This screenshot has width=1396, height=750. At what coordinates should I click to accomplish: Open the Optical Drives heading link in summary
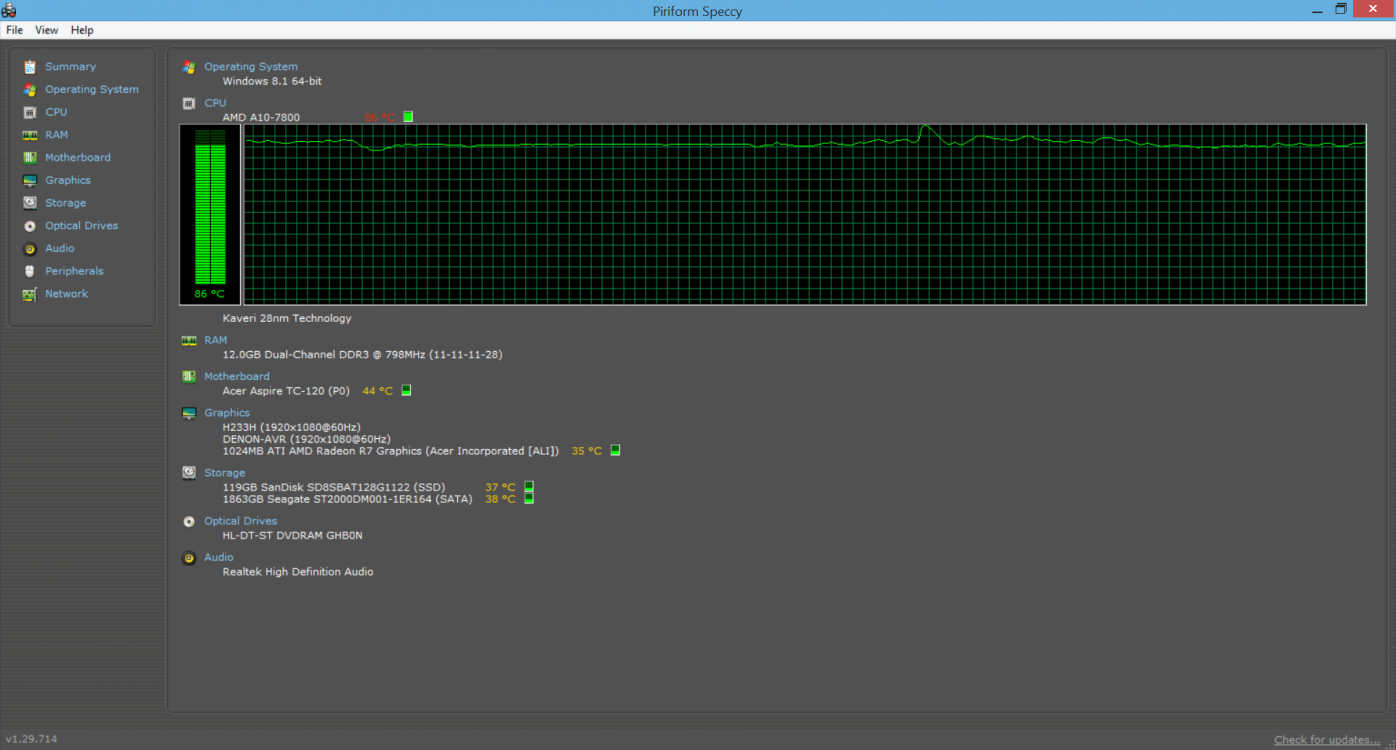(x=241, y=521)
